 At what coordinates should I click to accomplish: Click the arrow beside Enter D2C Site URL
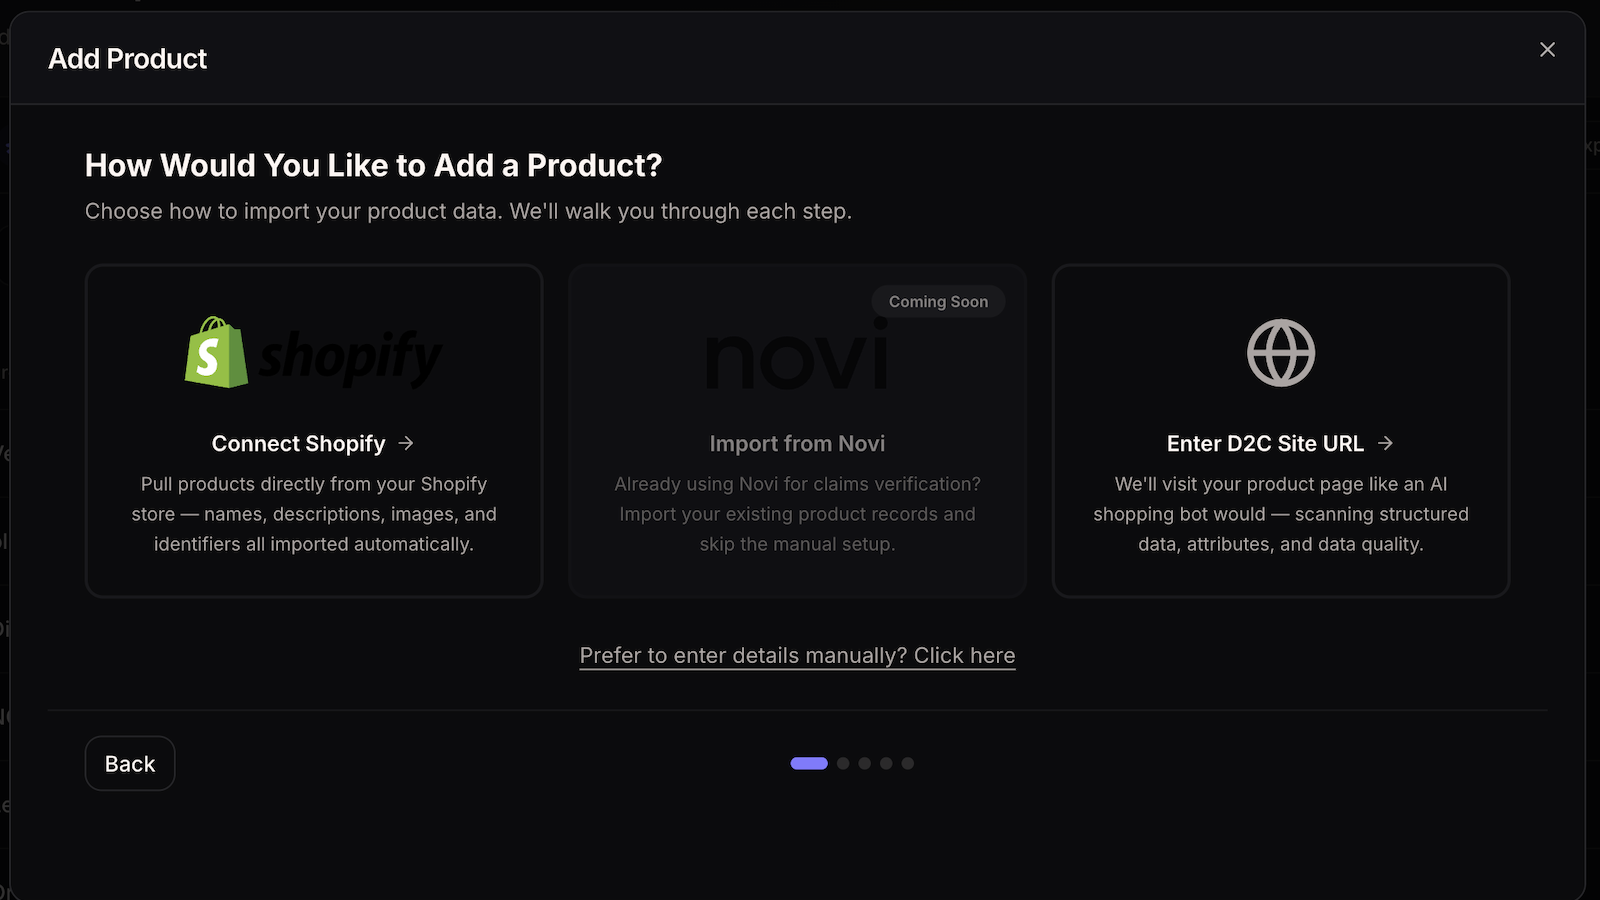coord(1385,443)
